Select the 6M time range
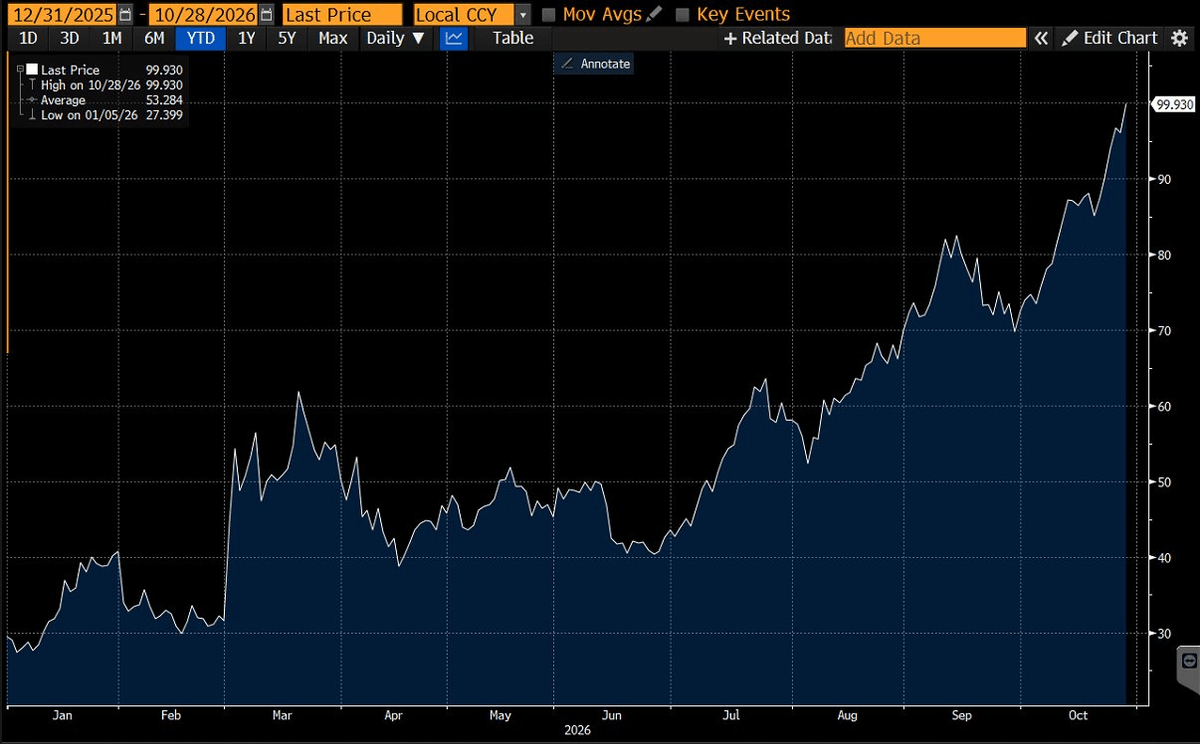1200x744 pixels. 154,38
